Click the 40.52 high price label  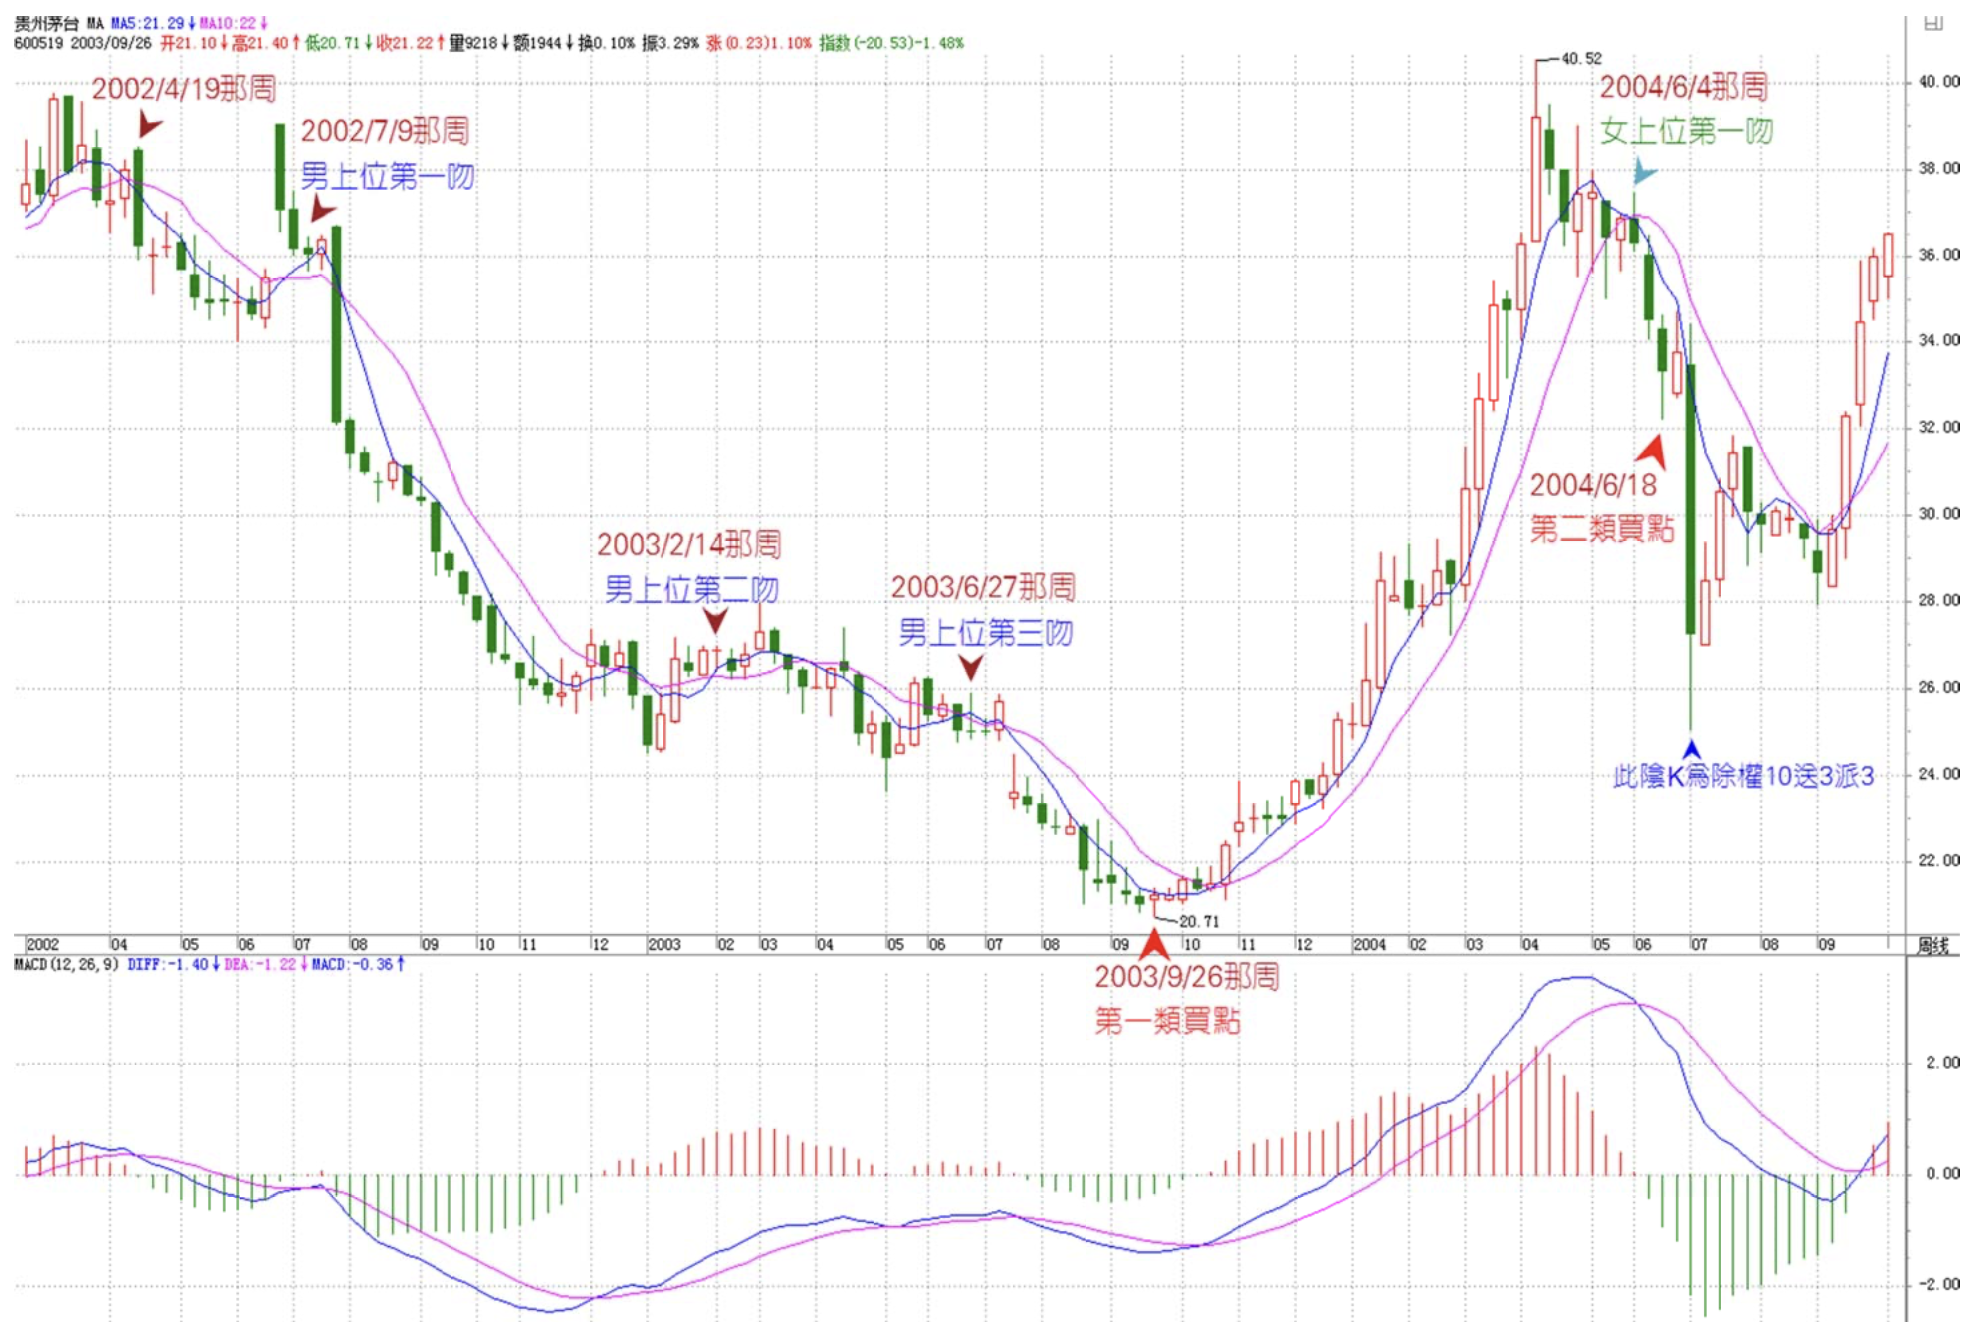1581,59
